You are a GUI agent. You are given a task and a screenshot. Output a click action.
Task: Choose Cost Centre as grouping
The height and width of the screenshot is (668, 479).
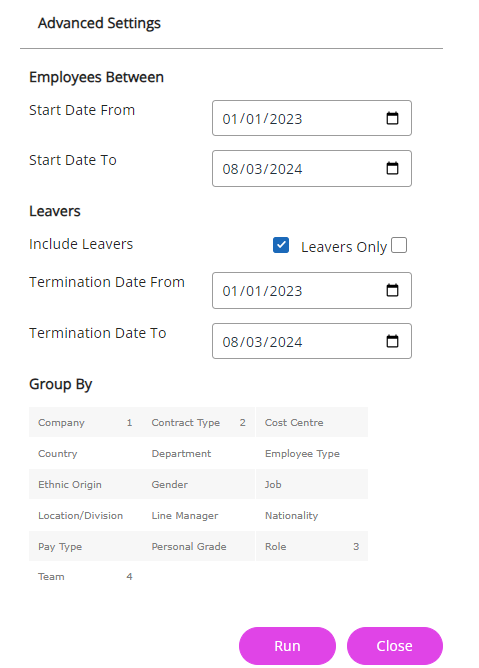click(312, 422)
